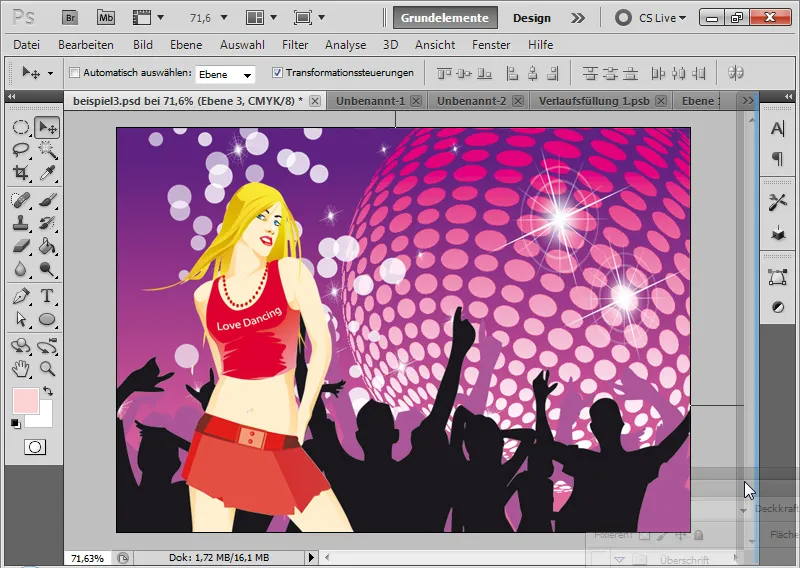Select the Eraser tool
Viewport: 800px width, 568px height.
tap(21, 246)
